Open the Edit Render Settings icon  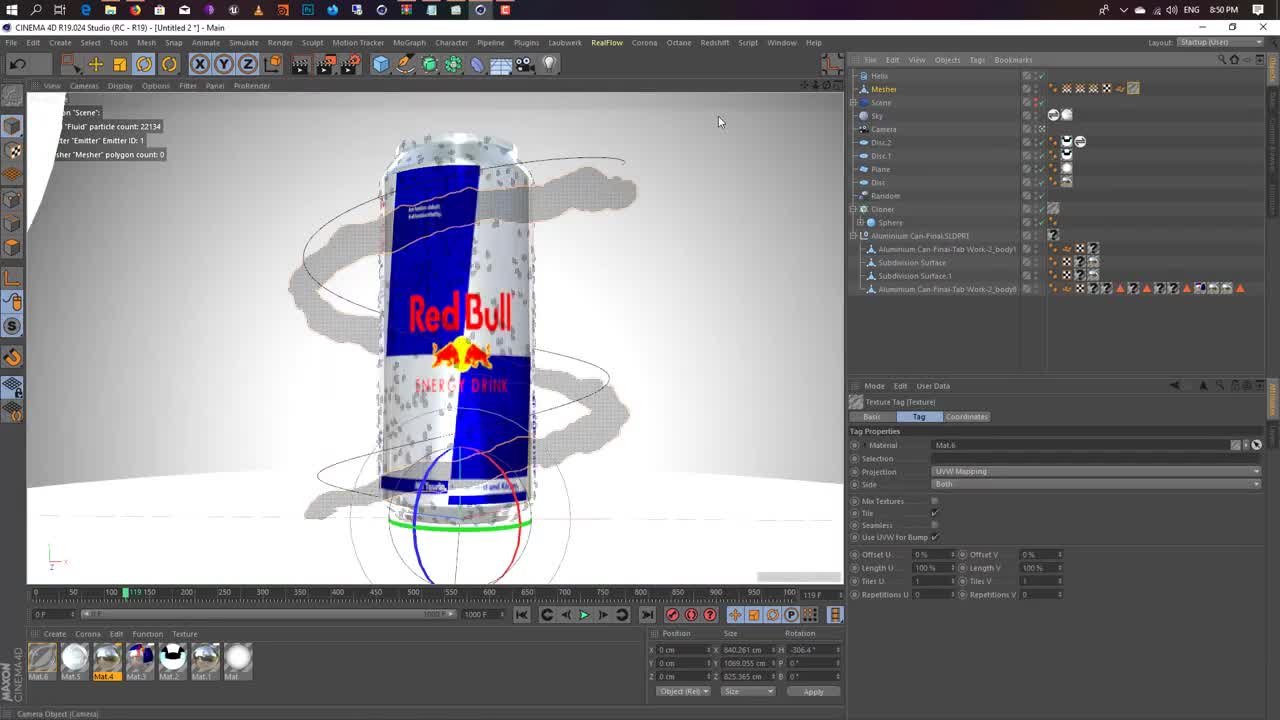point(350,64)
